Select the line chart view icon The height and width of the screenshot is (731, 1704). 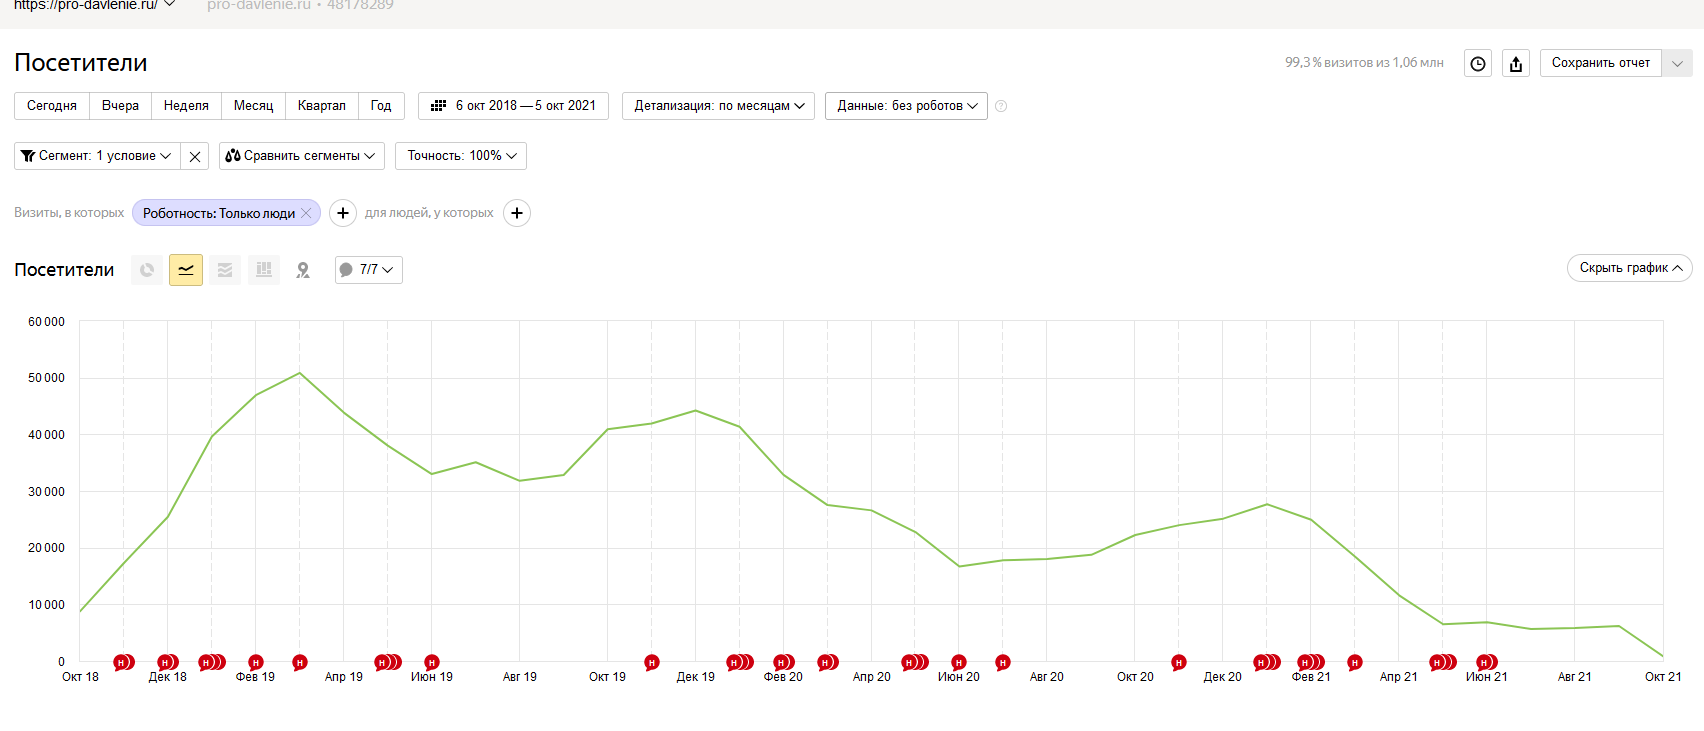click(186, 270)
